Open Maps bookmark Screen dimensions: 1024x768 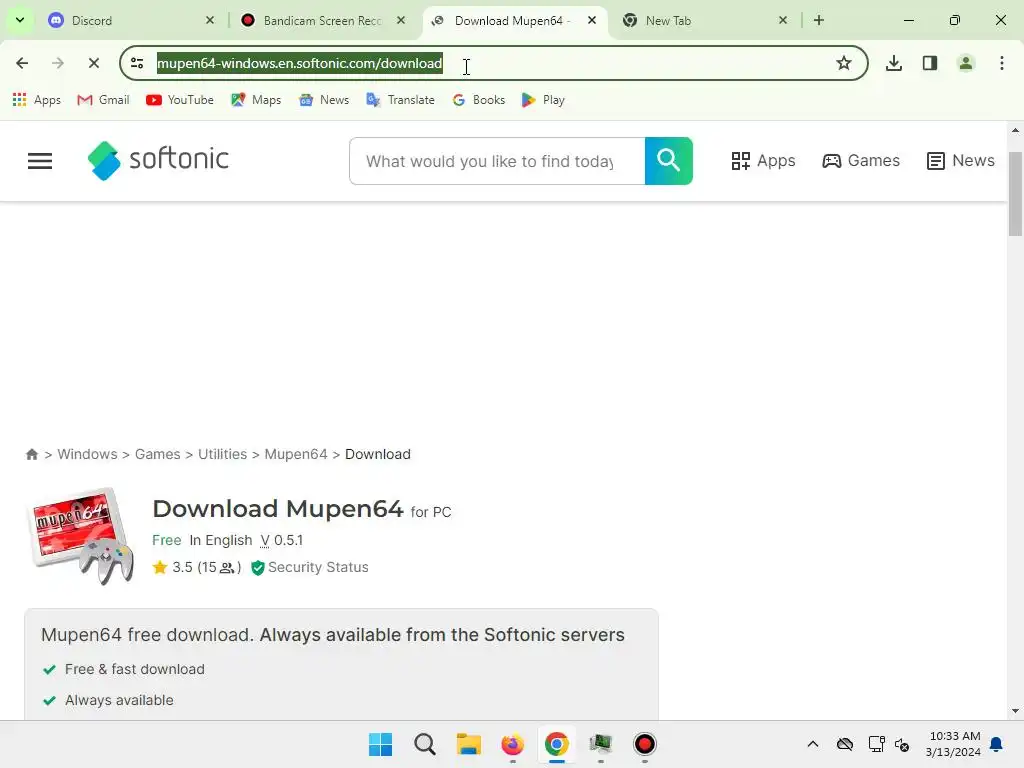tap(256, 100)
